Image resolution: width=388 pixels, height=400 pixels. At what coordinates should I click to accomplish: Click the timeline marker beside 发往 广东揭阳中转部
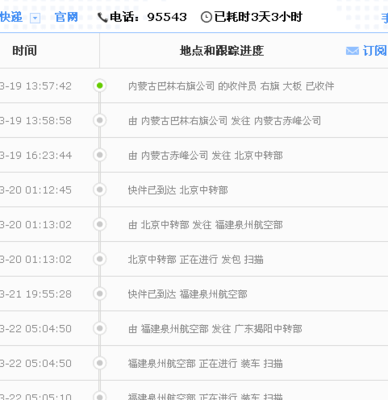[100, 328]
